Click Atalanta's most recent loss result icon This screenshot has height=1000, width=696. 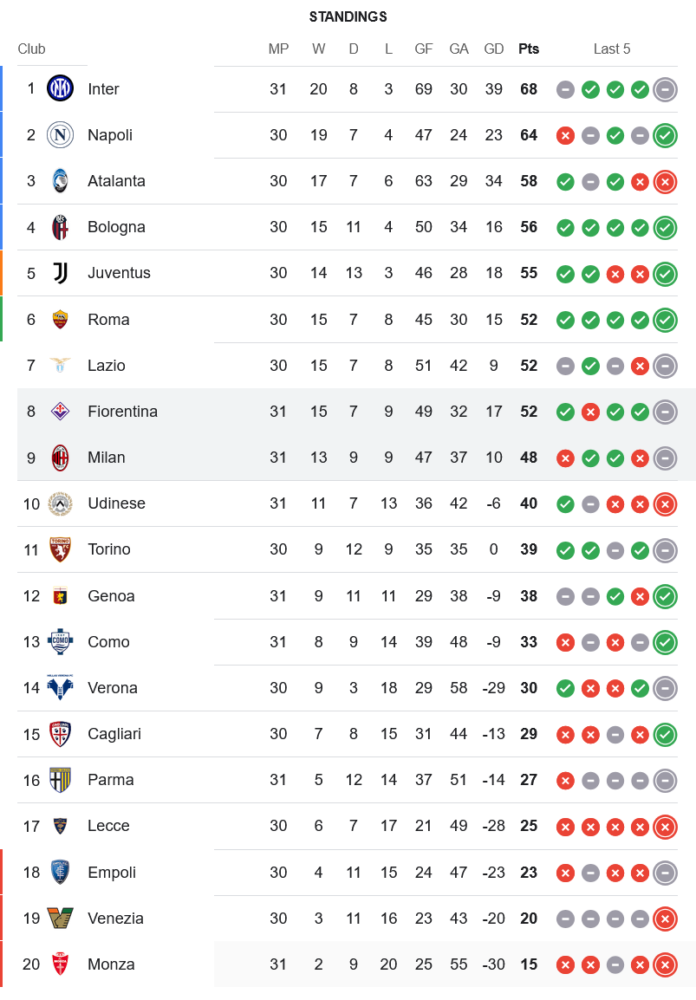pos(665,181)
